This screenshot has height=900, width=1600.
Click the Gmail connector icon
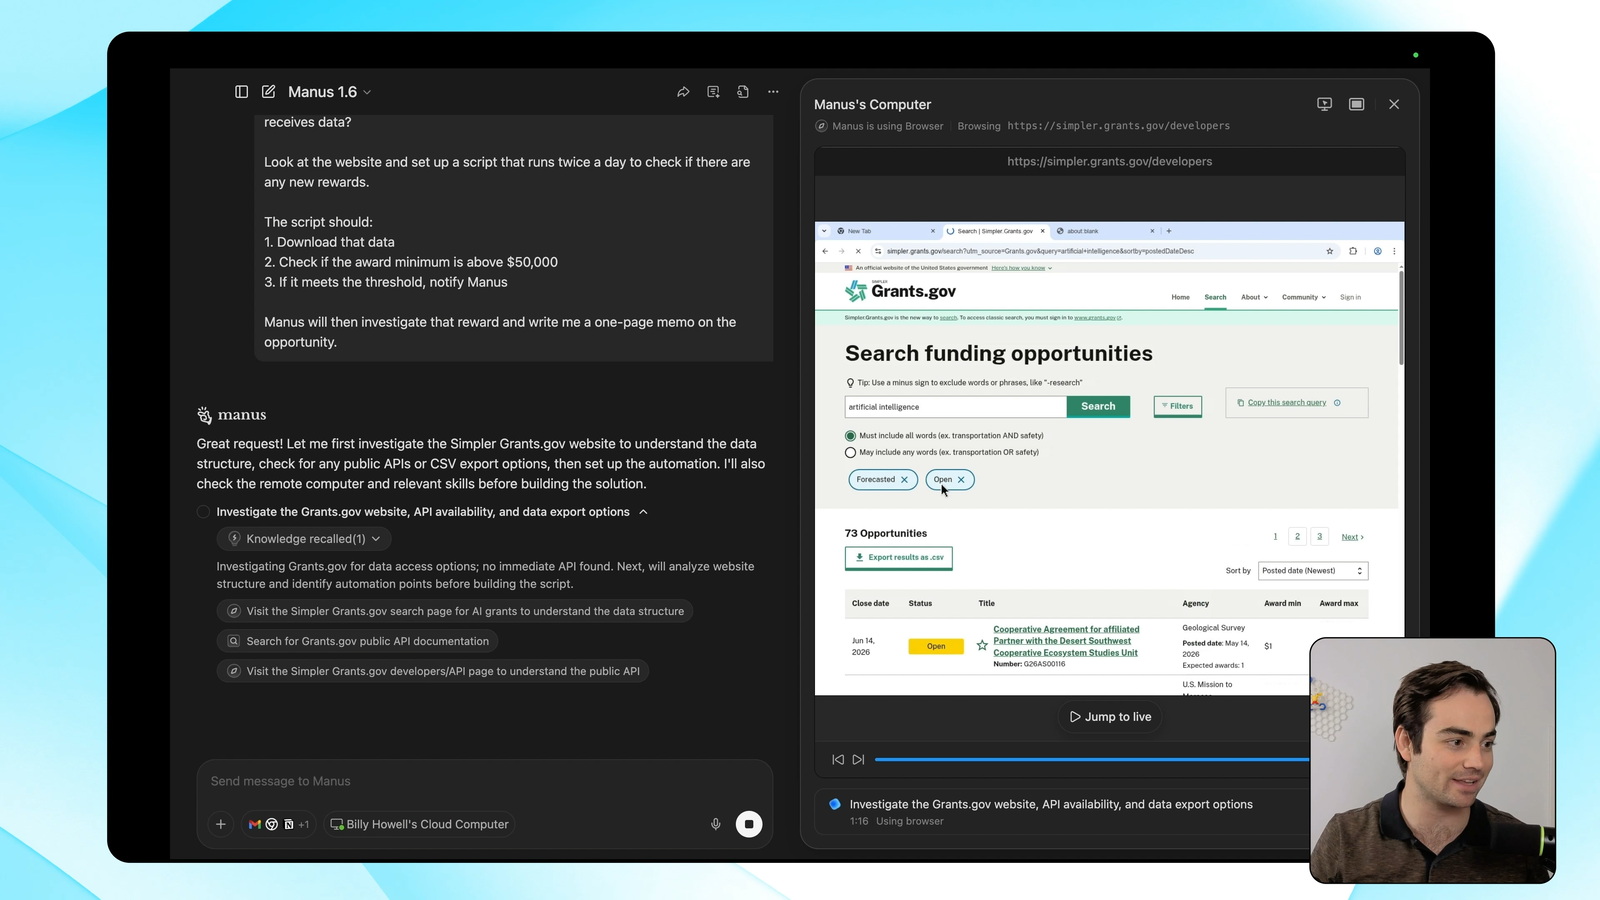[x=255, y=824]
